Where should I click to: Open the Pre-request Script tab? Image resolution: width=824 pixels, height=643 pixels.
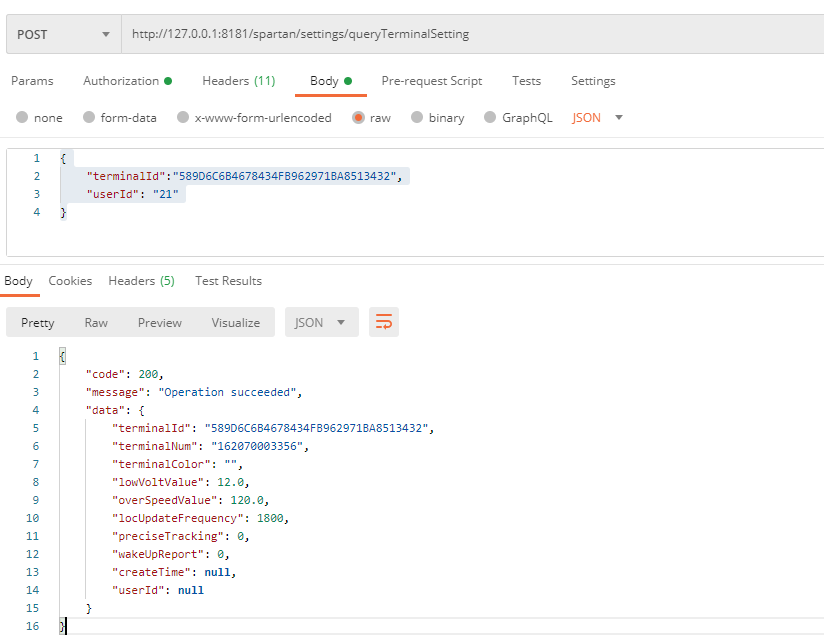431,81
